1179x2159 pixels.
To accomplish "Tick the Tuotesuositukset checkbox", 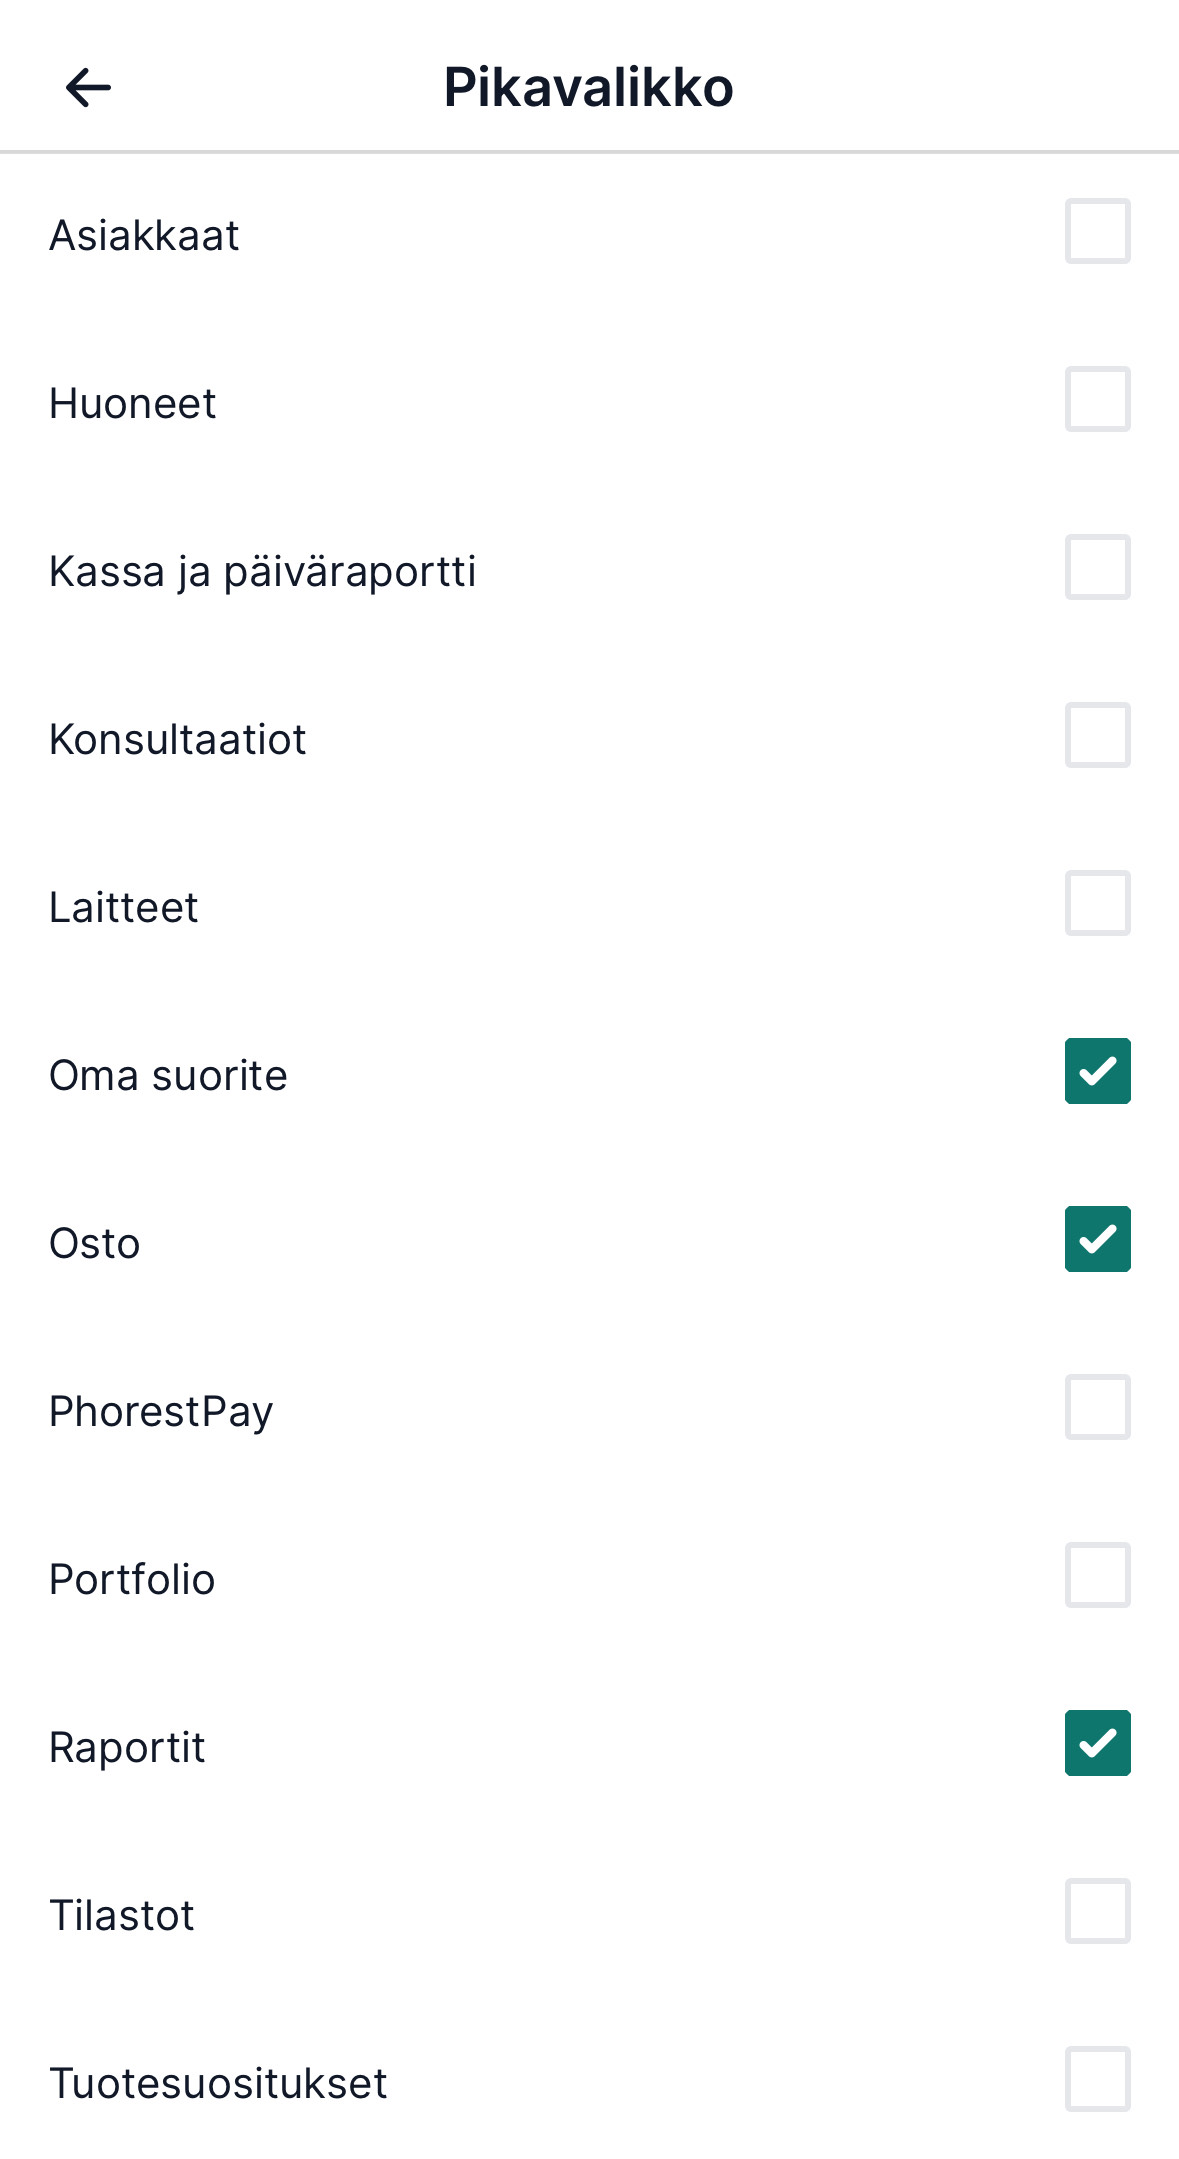I will pyautogui.click(x=1097, y=2079).
